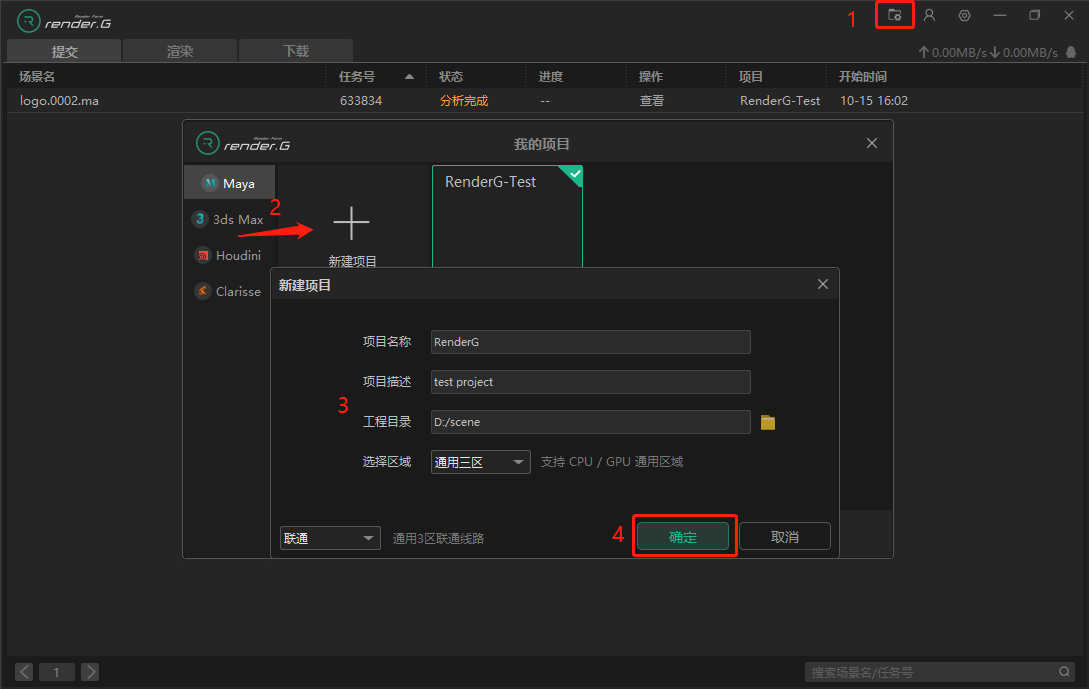Sort by 任务号 column header arrow
Viewport: 1089px width, 689px height.
click(409, 77)
